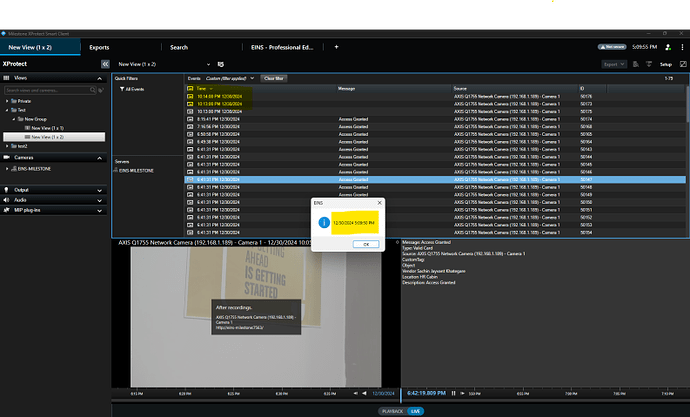Click the Cameras panel icon
The image size is (690, 417).
pos(8,157)
